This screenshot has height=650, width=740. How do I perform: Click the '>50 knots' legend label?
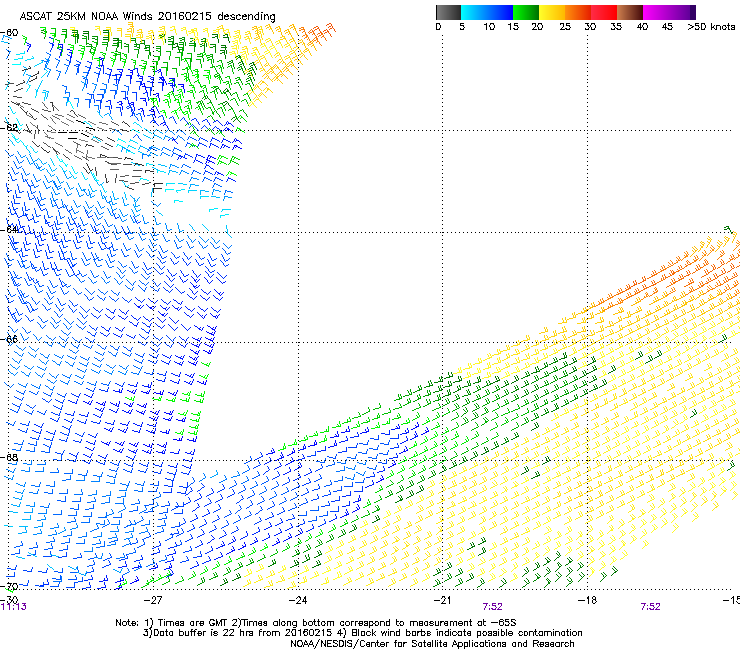pyautogui.click(x=711, y=27)
